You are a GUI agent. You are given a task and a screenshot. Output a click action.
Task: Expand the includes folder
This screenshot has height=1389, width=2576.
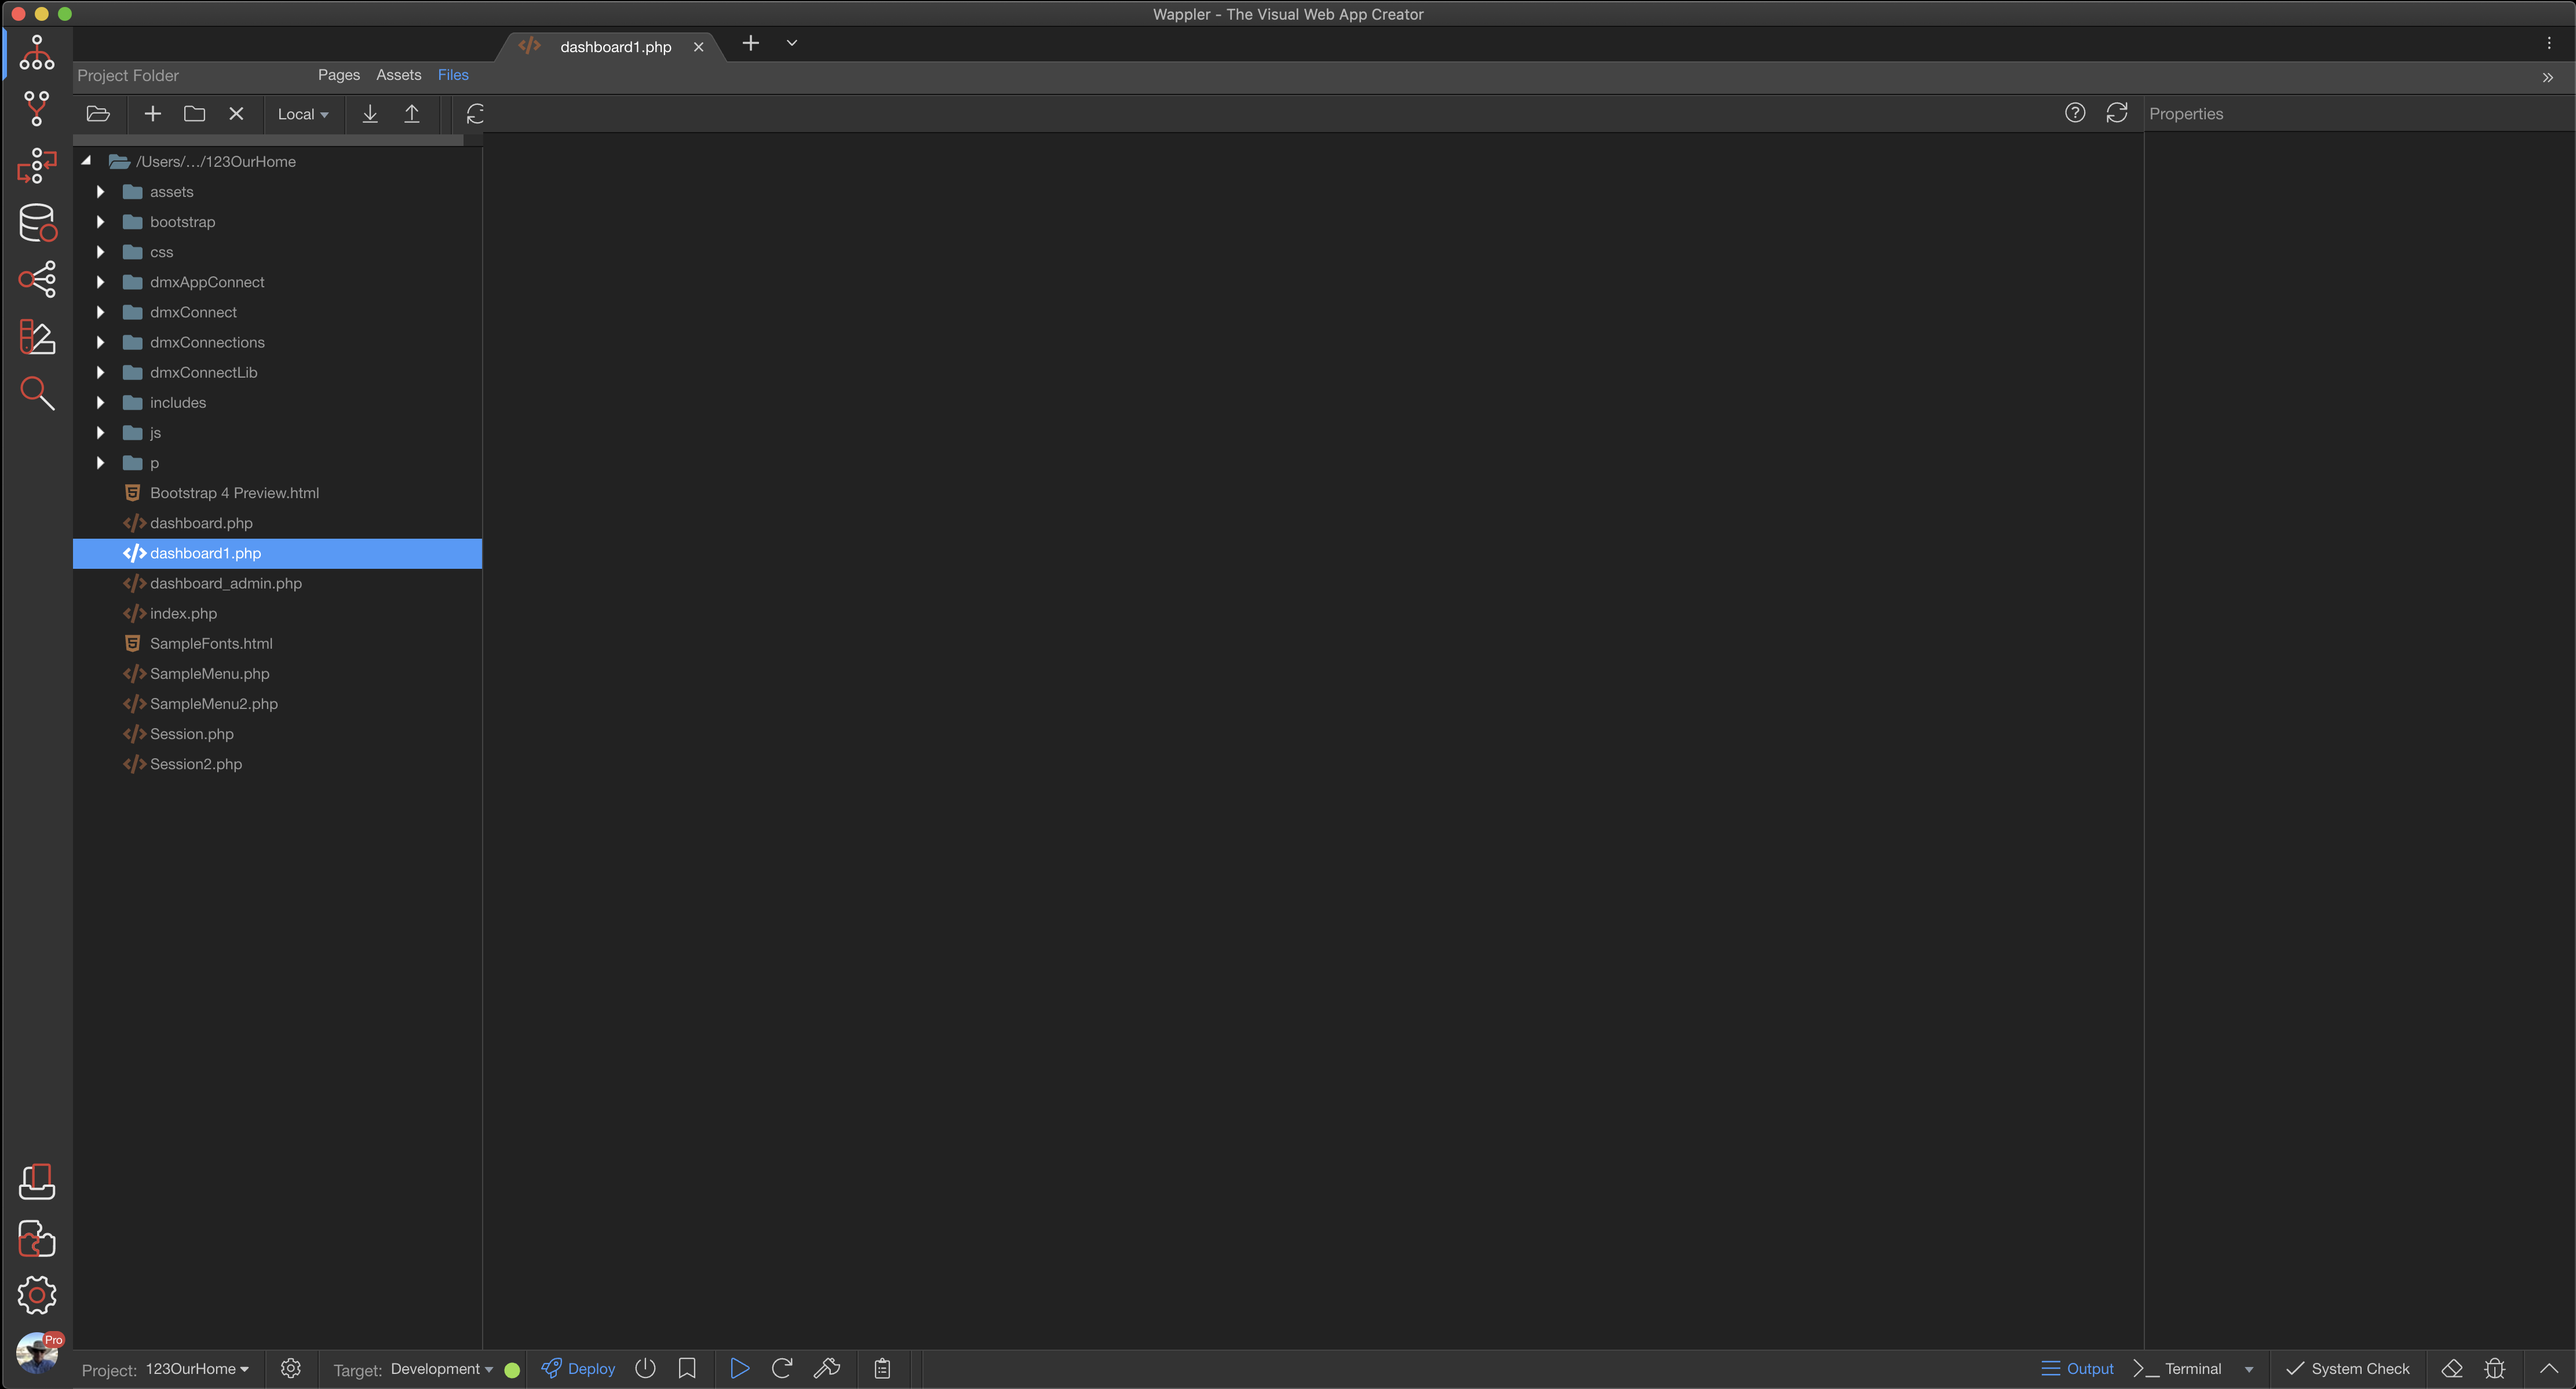(x=100, y=402)
